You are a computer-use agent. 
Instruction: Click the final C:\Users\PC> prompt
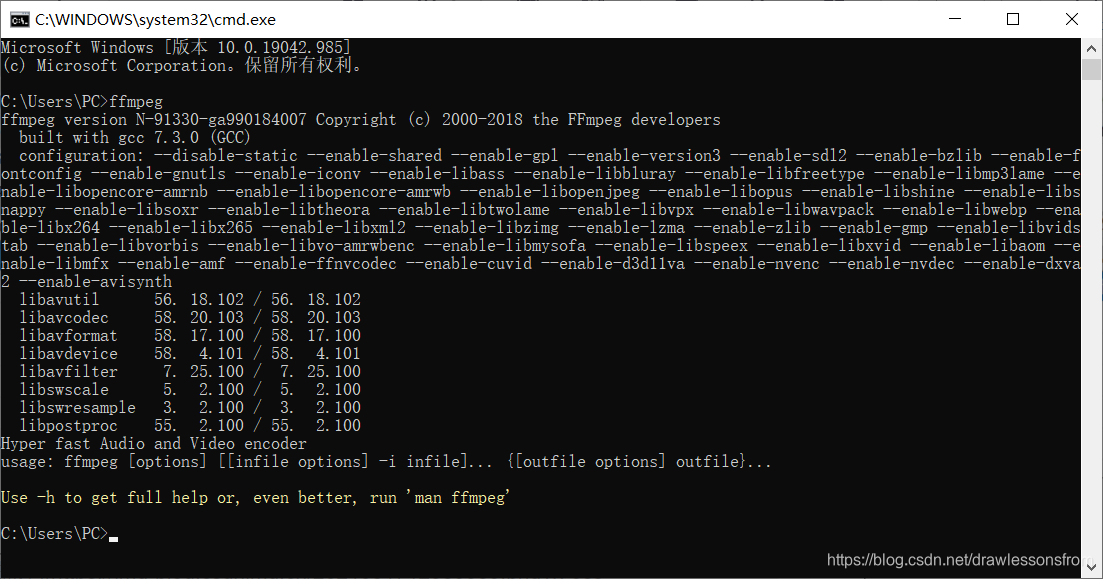55,534
